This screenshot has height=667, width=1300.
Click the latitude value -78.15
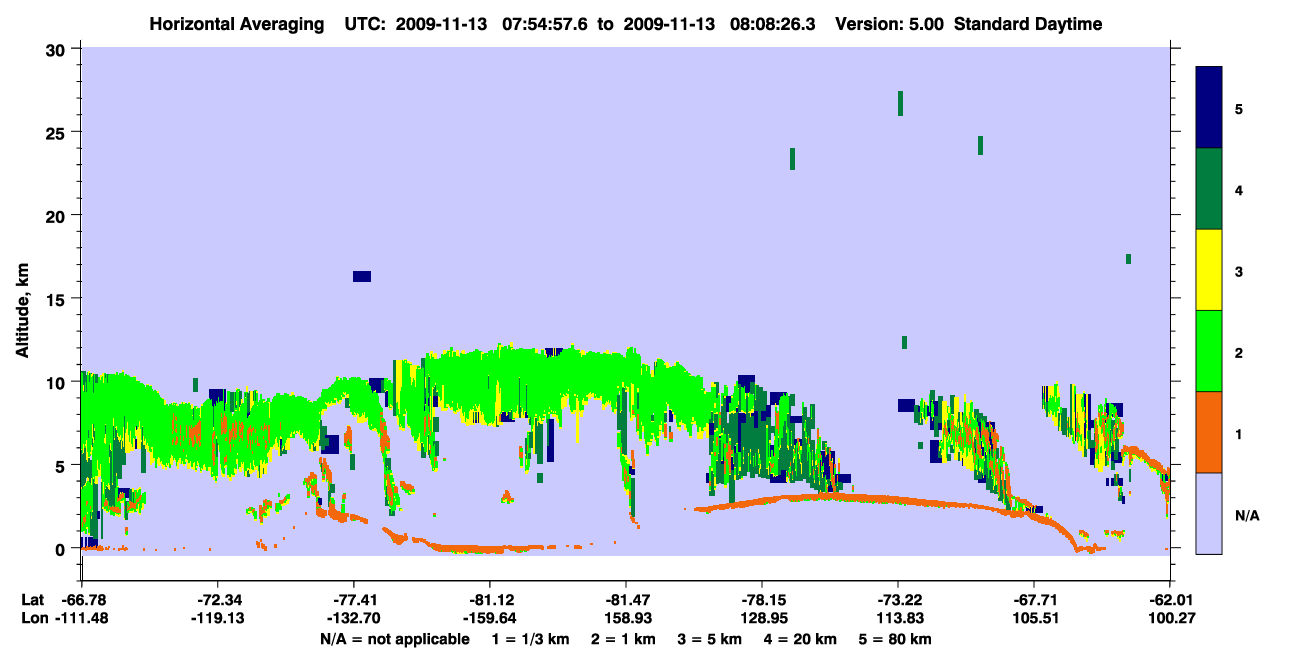(x=762, y=600)
